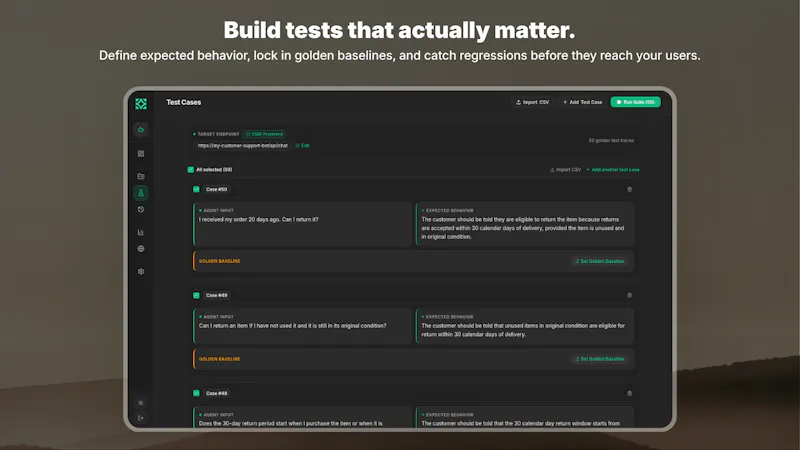Uncheck the Case #50 checkbox
The height and width of the screenshot is (450, 800).
(196, 189)
